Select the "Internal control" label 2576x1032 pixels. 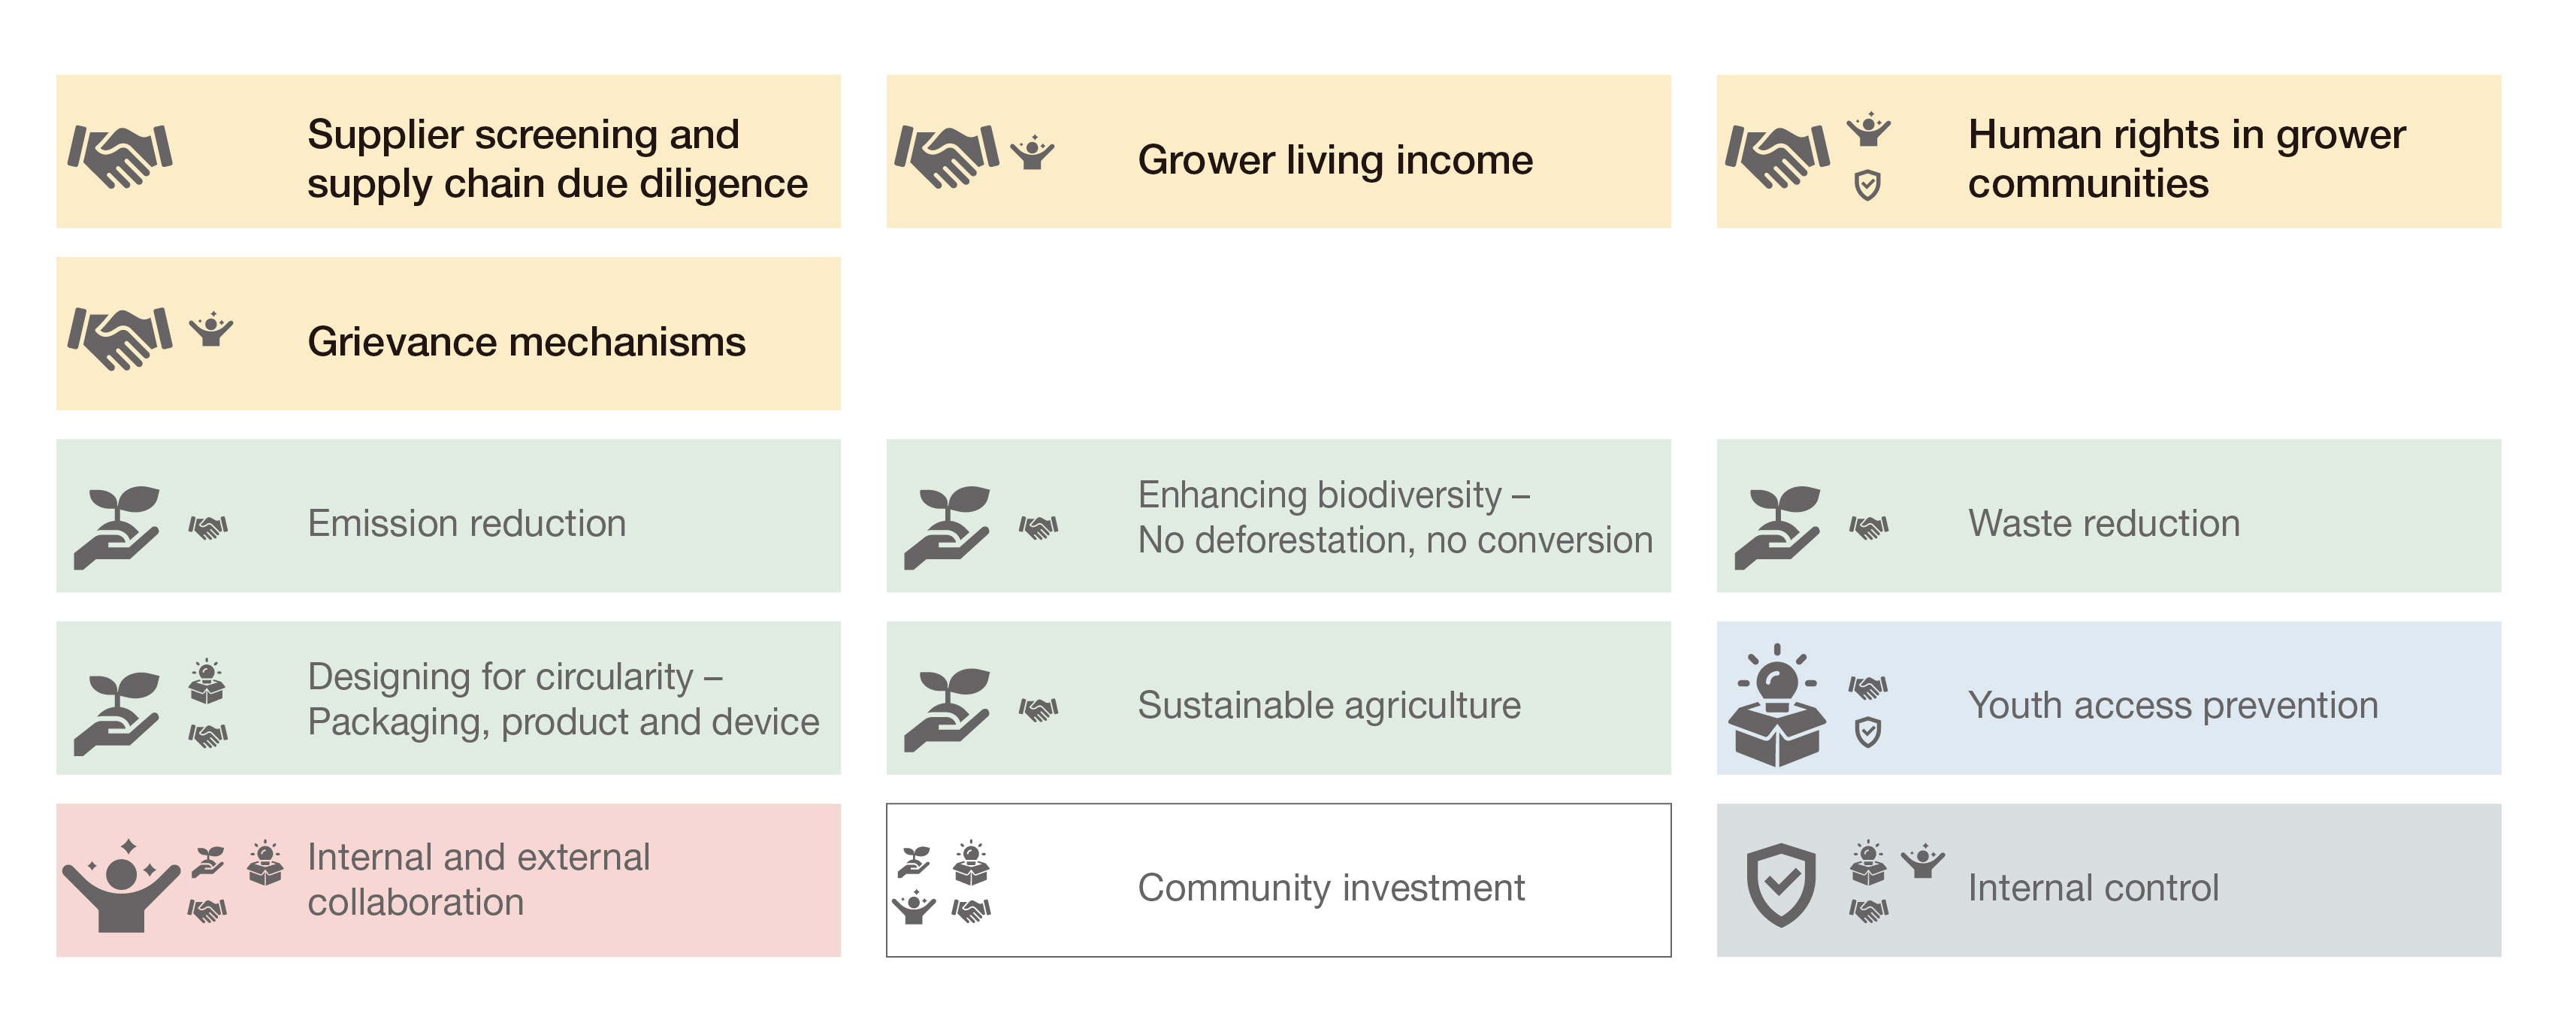(2093, 887)
